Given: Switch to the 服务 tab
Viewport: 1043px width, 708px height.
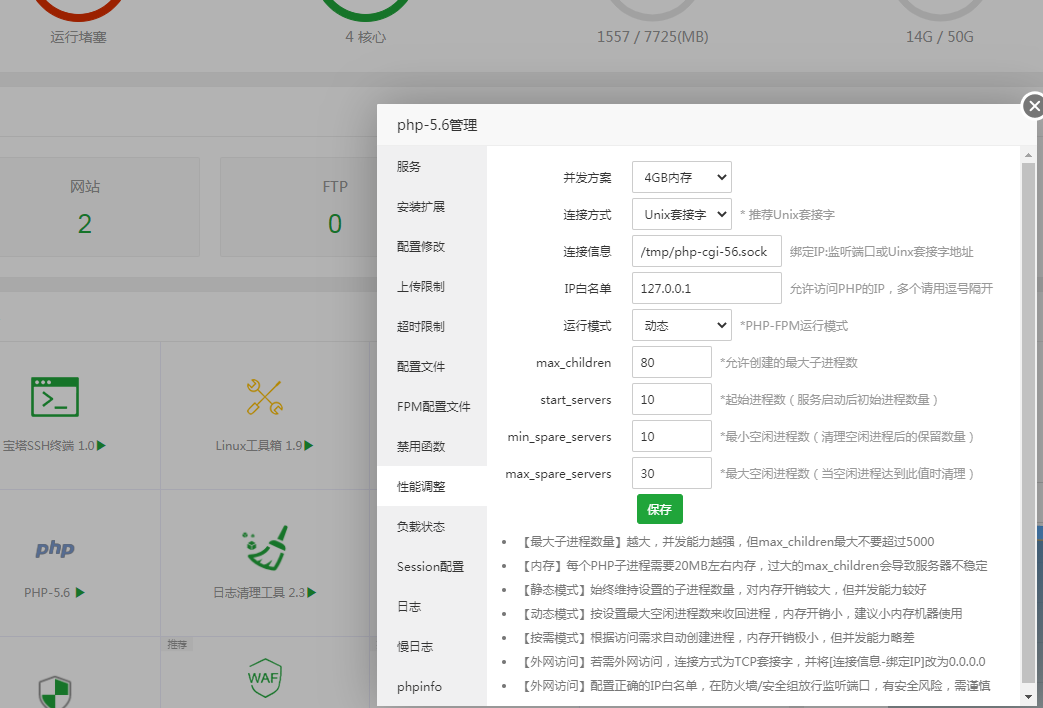Looking at the screenshot, I should click(432, 166).
